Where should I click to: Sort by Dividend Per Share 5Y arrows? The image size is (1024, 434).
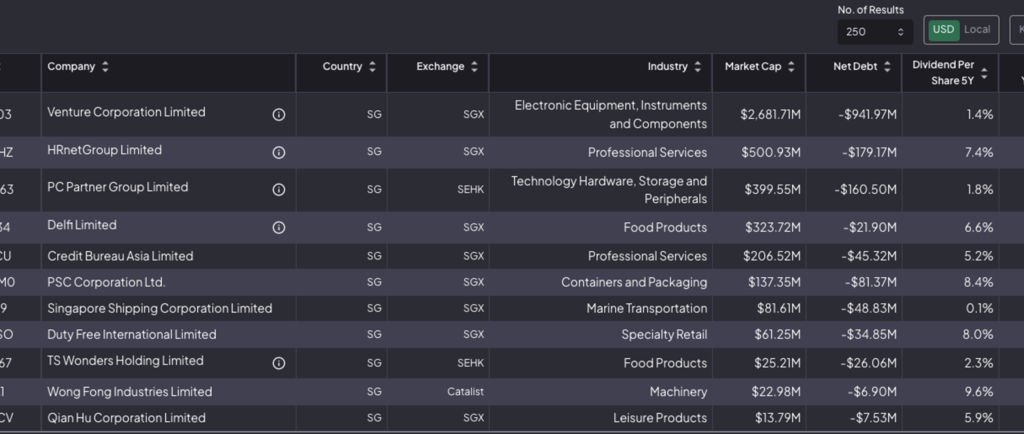click(x=984, y=73)
